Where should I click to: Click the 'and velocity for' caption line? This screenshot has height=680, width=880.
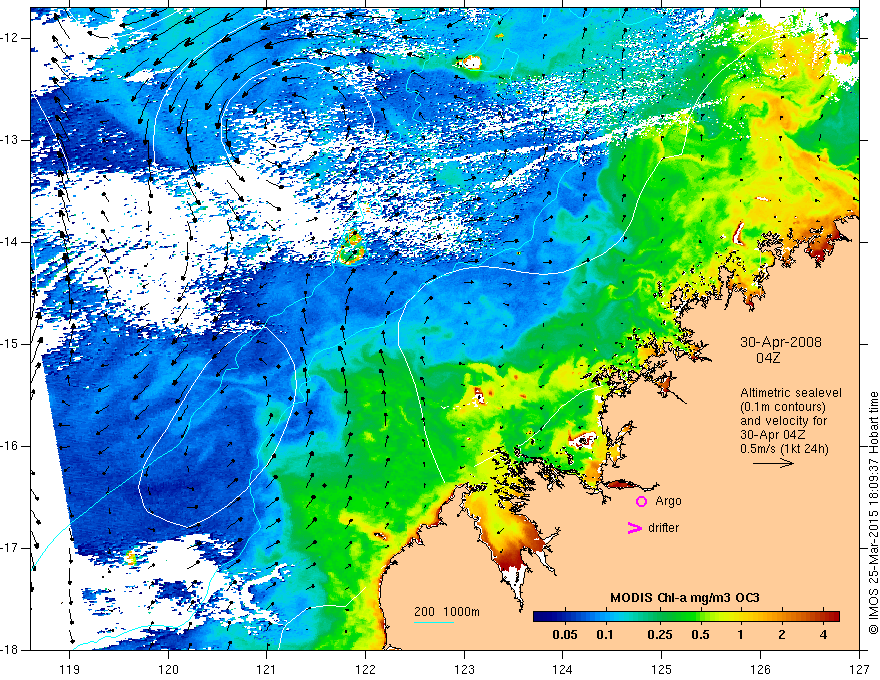pos(783,421)
